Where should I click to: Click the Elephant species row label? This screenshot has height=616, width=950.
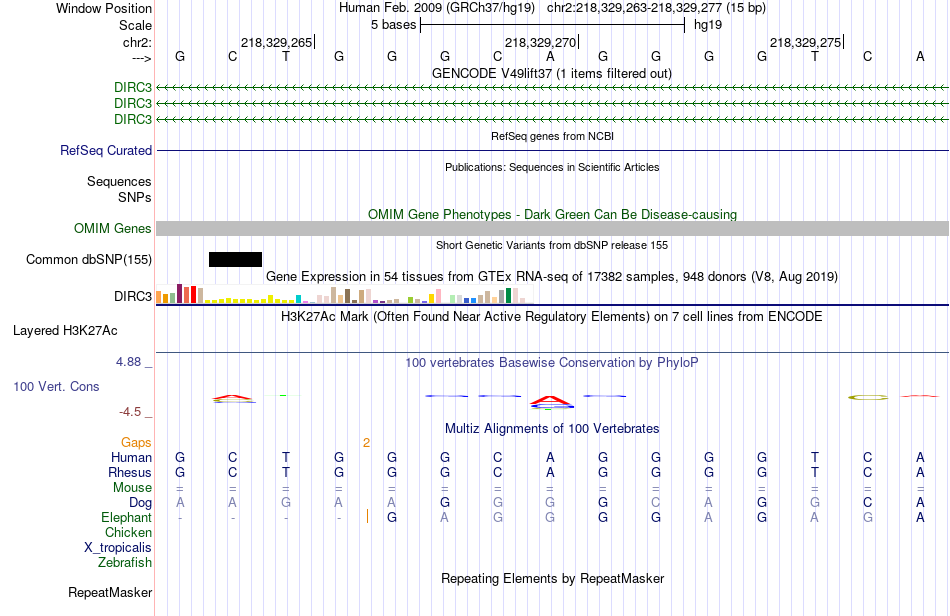(126, 517)
